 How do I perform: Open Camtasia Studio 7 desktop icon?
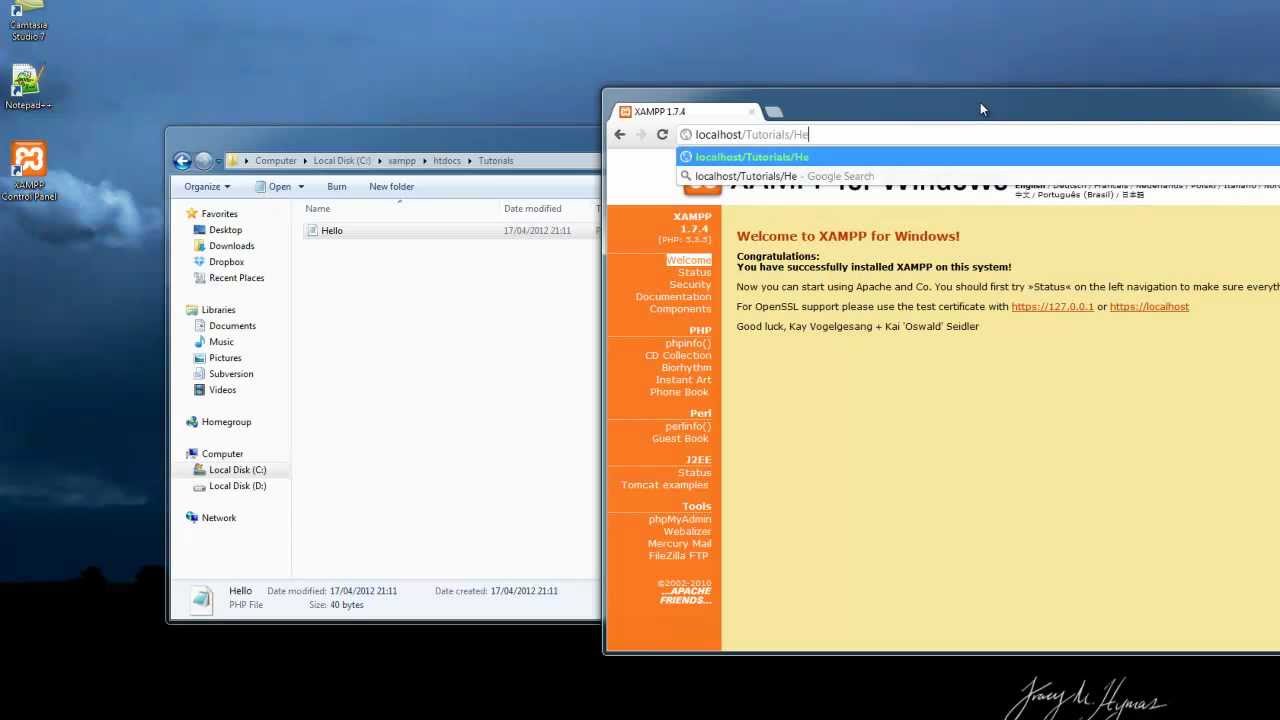(x=28, y=20)
